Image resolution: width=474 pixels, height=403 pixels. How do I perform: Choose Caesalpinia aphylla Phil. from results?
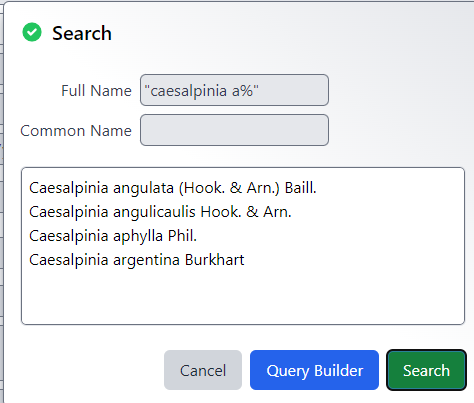[x=113, y=236]
